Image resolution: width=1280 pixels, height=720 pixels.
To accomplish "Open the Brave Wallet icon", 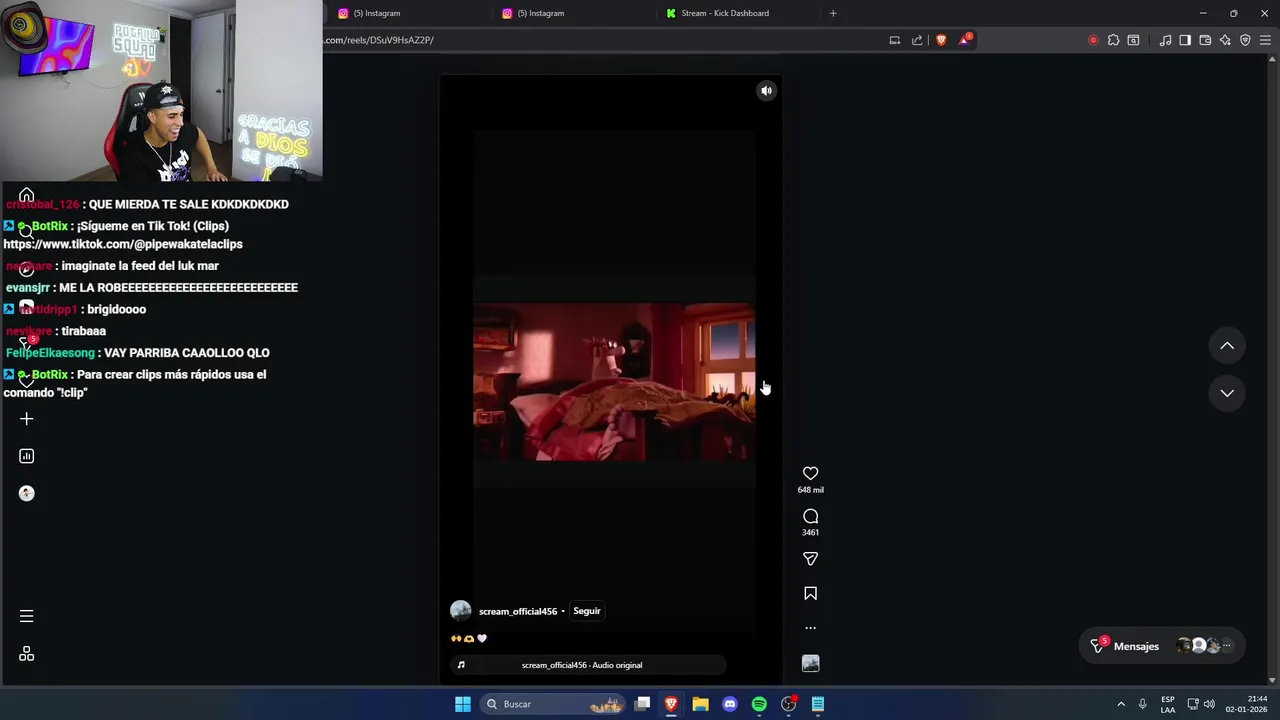I will pyautogui.click(x=1205, y=40).
